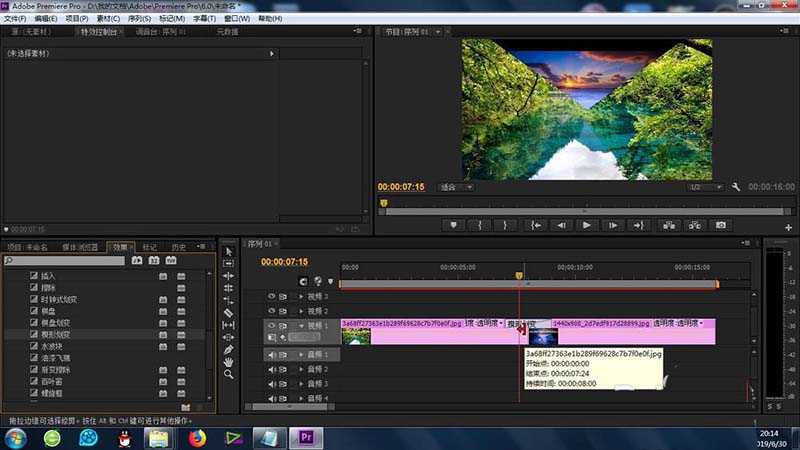Filter effects by 32-bit color badge

[154, 260]
